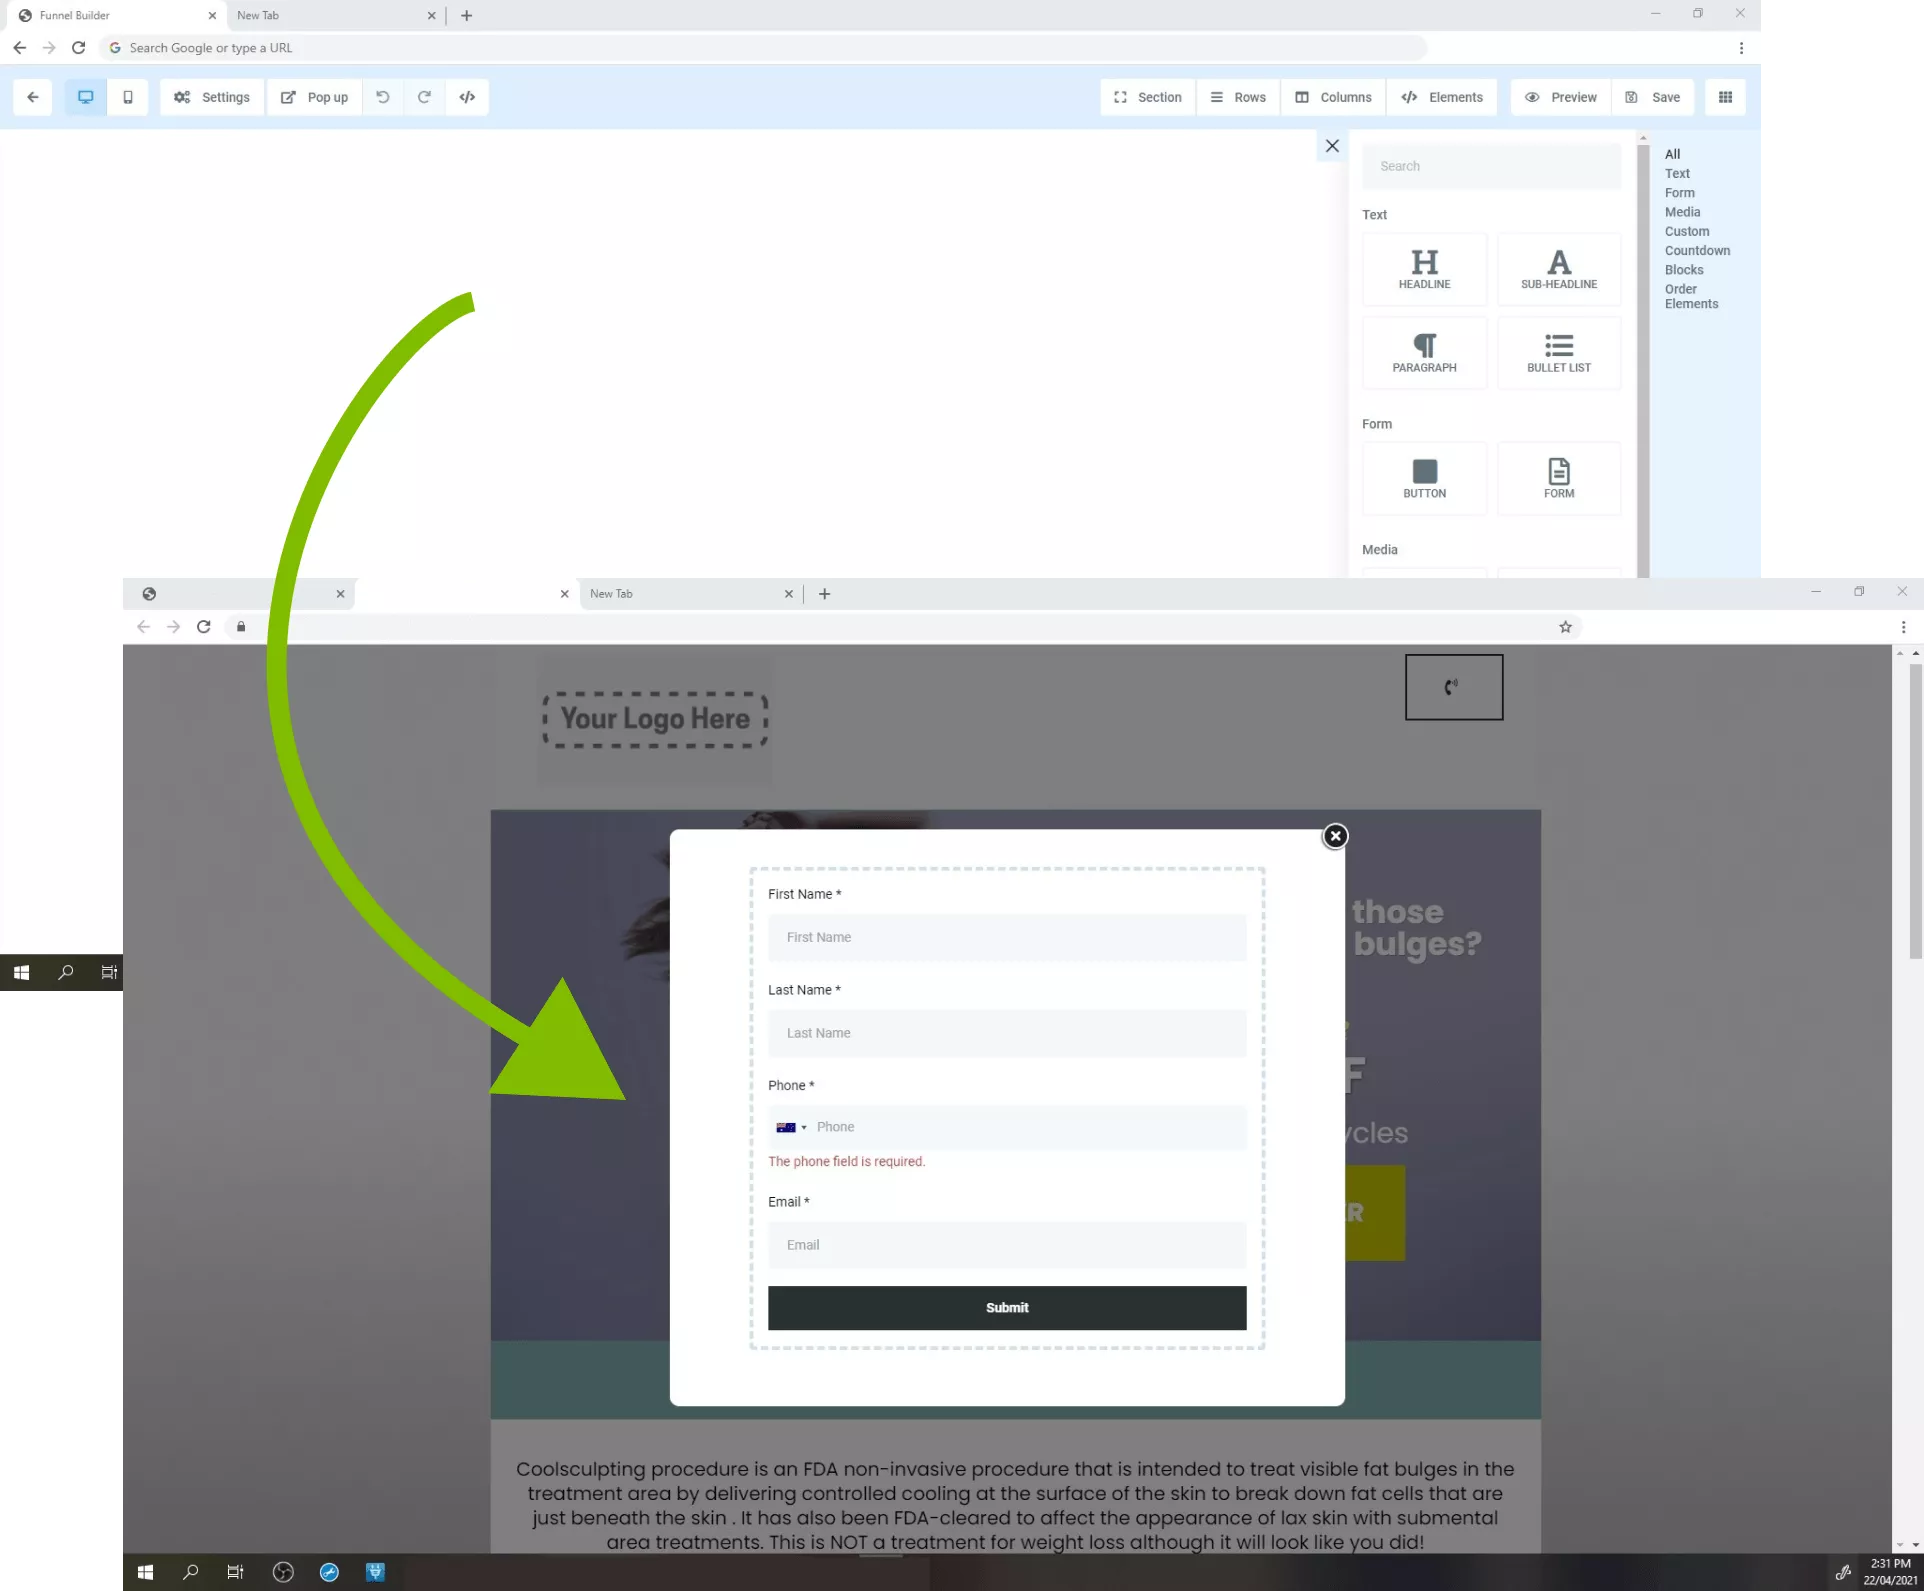Screen dimensions: 1924x1591
Task: Open the apps grid menu icon
Action: click(x=1725, y=97)
